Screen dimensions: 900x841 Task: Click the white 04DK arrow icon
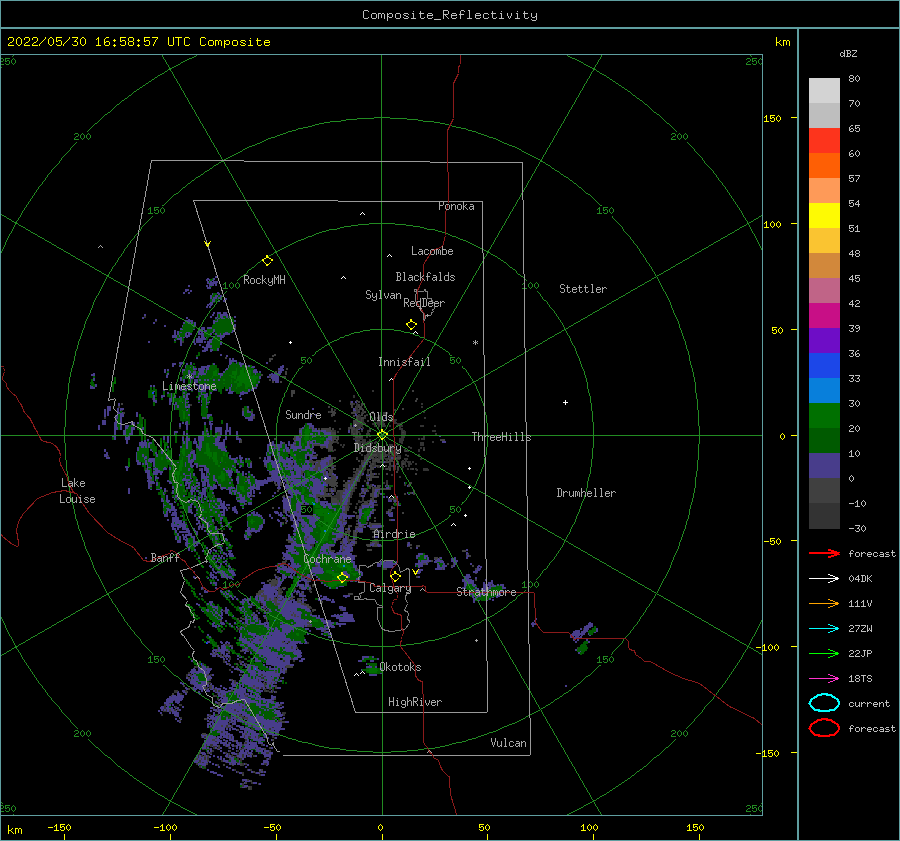pos(824,578)
